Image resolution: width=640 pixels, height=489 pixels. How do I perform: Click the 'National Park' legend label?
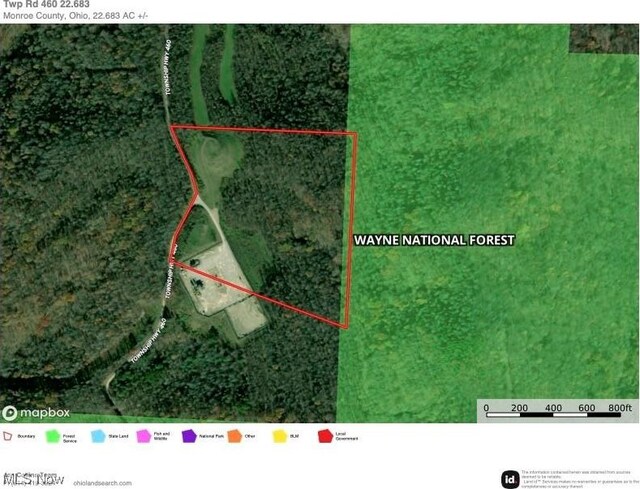[x=211, y=436]
